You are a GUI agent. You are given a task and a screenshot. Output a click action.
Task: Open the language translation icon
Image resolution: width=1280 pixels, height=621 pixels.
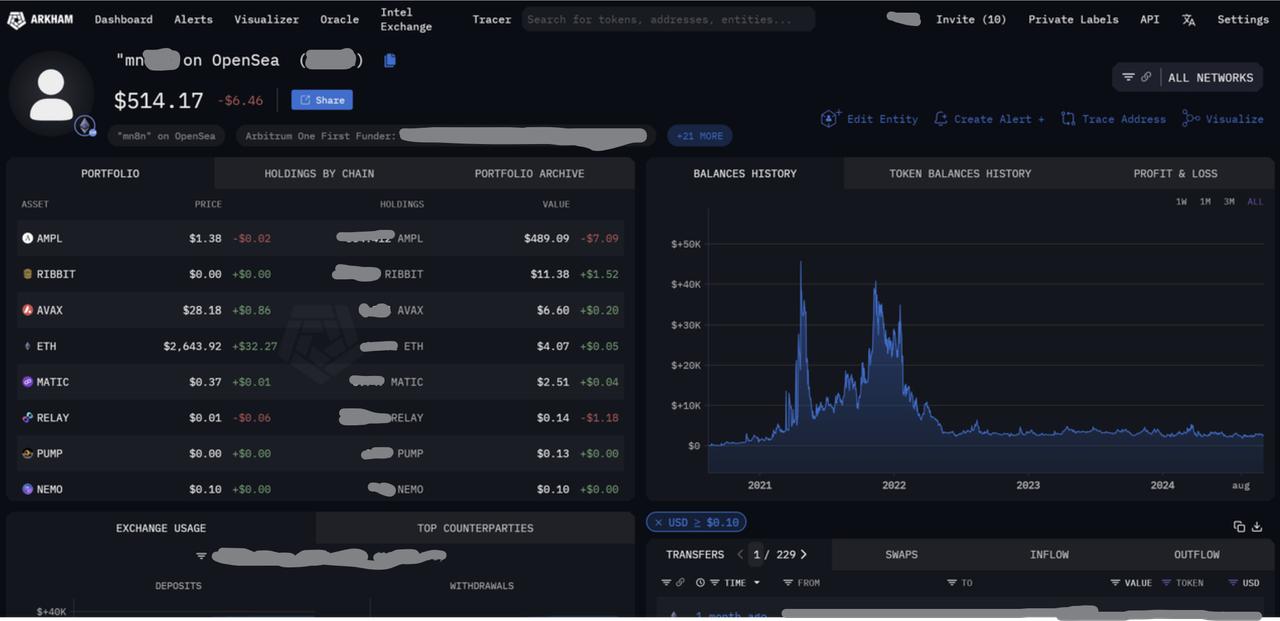pos(1188,20)
